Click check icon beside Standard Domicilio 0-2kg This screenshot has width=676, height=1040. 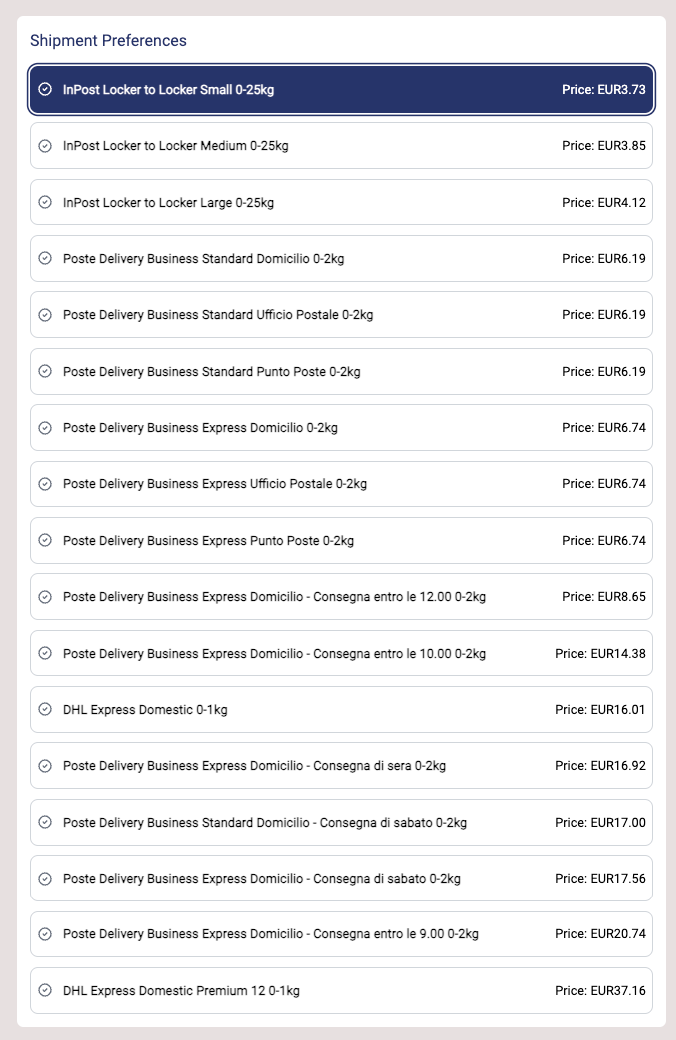tap(45, 258)
